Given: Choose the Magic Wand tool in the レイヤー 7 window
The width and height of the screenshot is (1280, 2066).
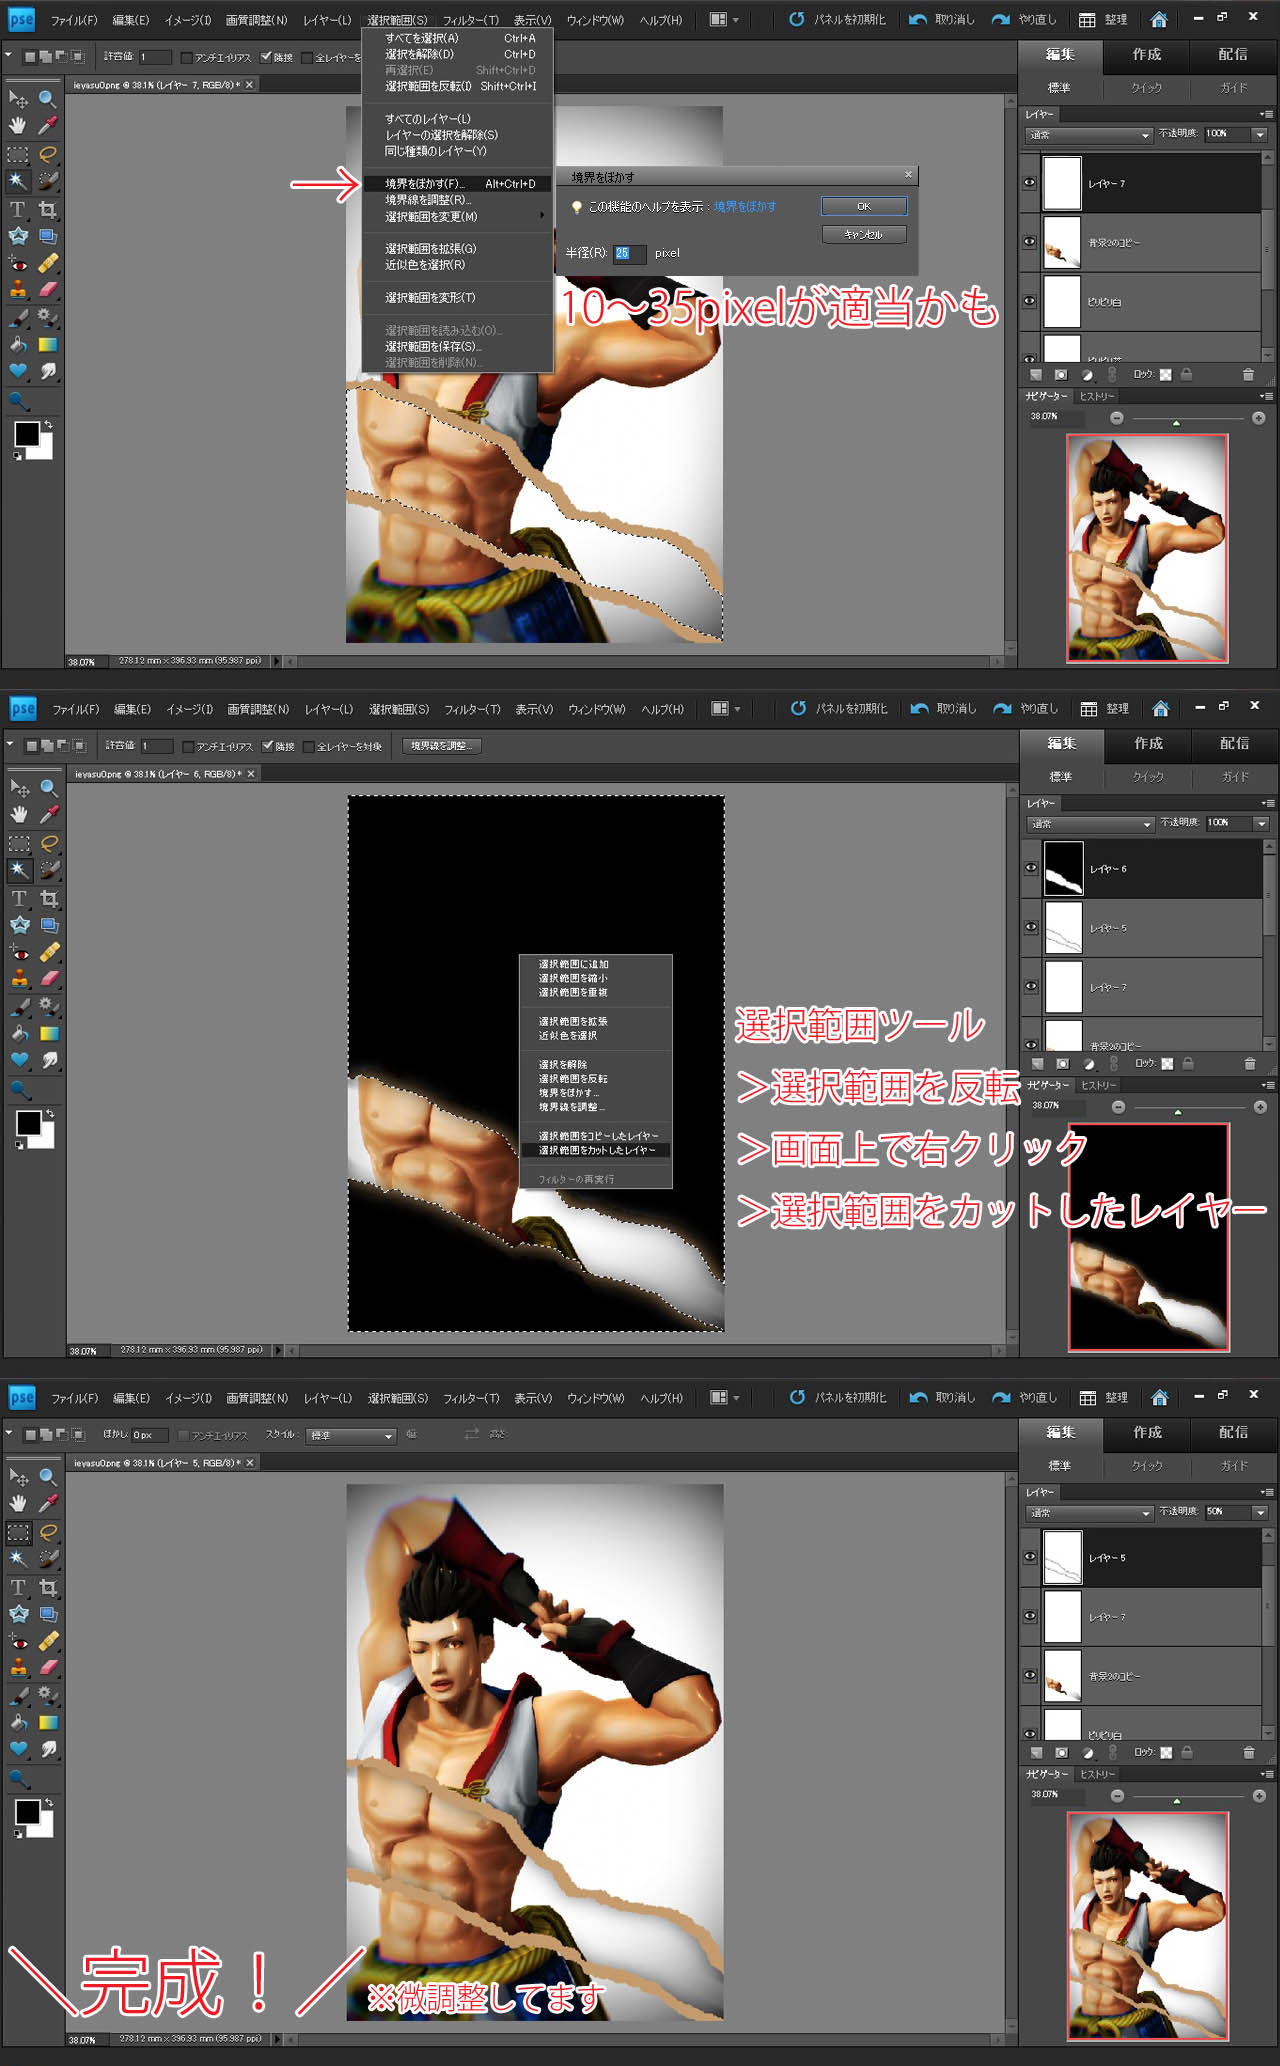Looking at the screenshot, I should point(18,181).
